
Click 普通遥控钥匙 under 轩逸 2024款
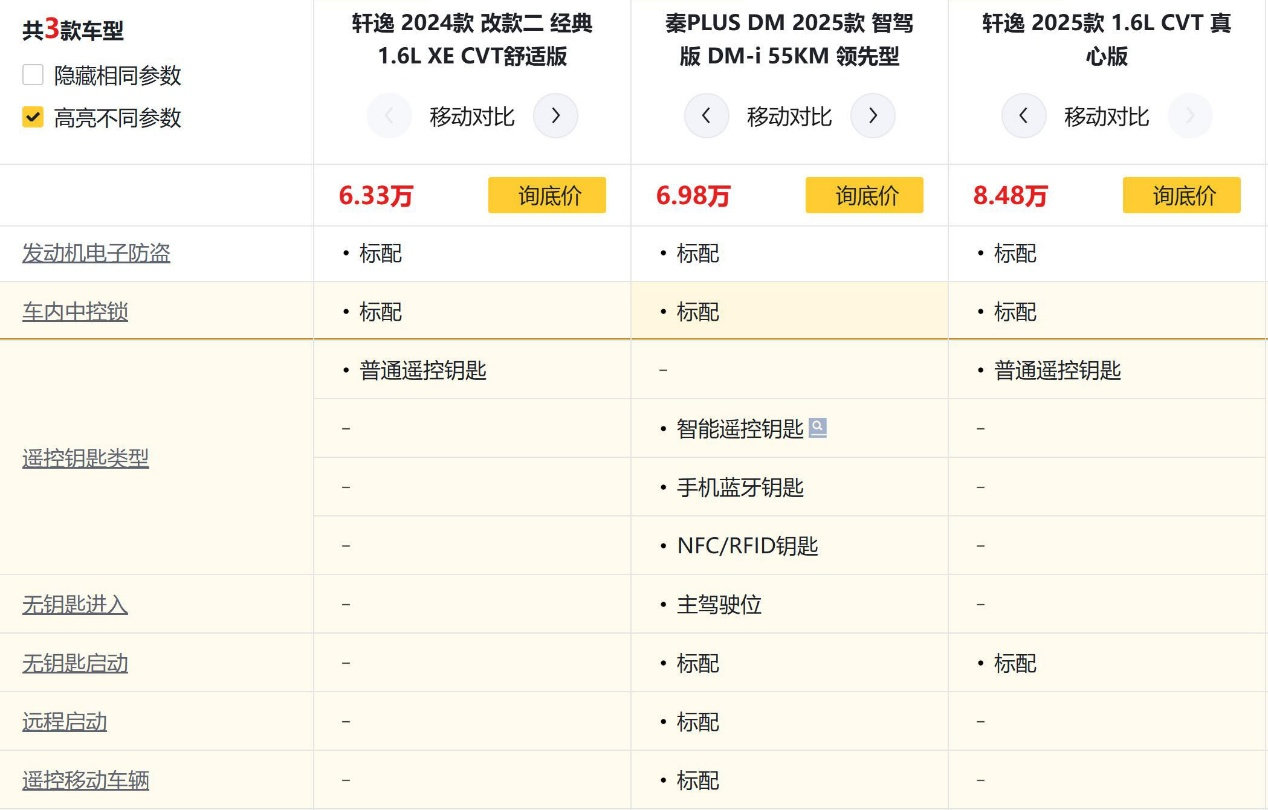coord(423,370)
